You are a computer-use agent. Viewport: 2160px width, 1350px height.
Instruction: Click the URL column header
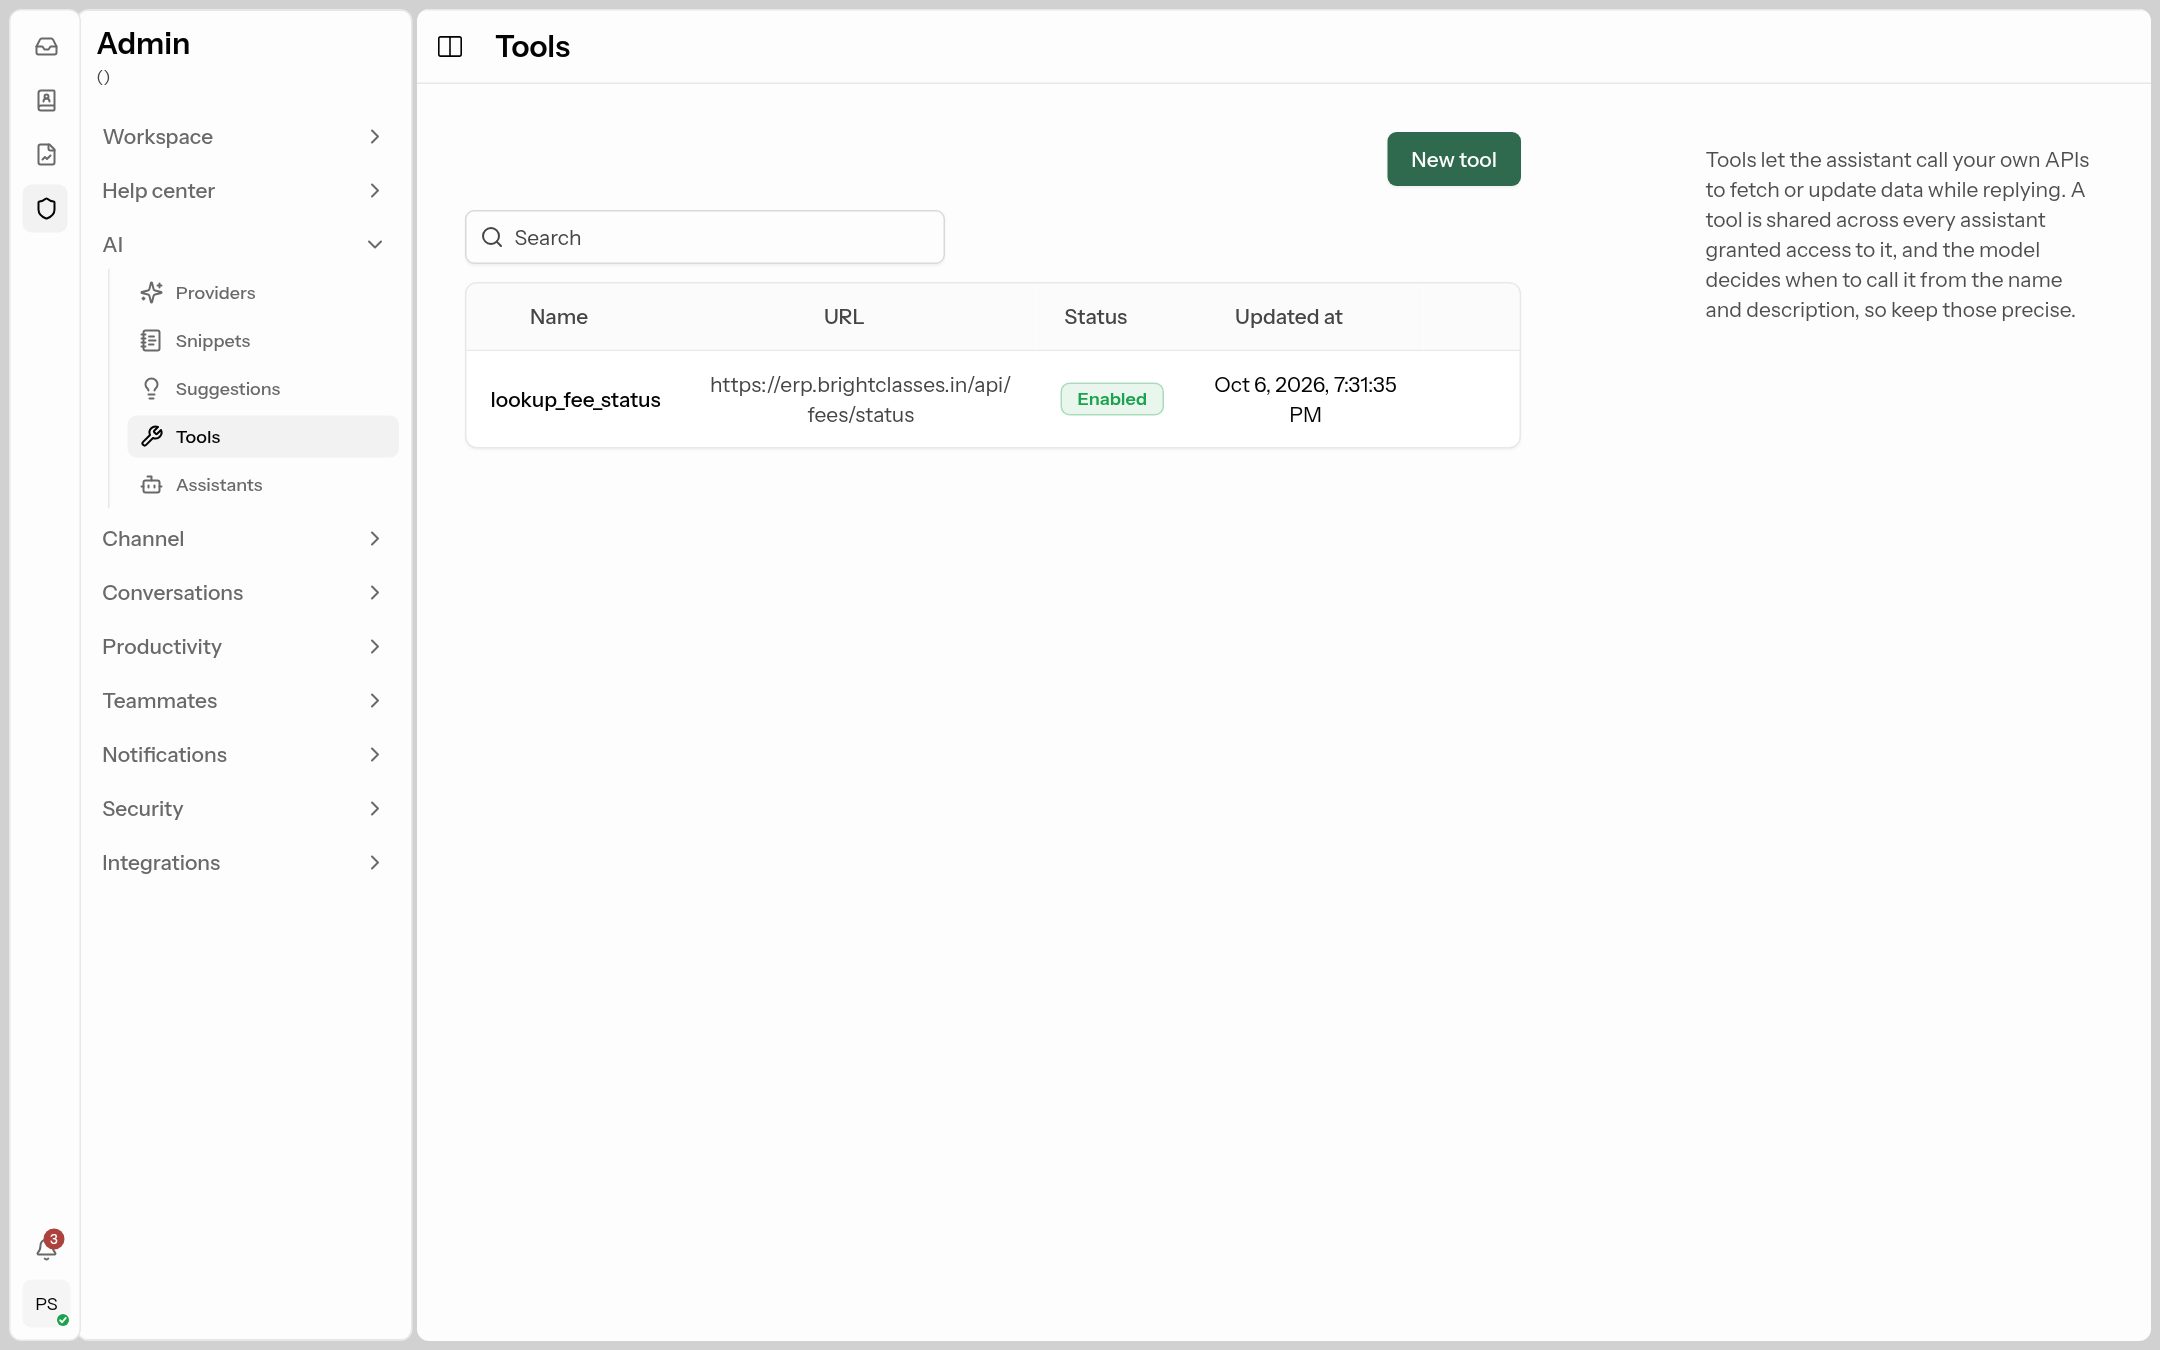coord(843,316)
